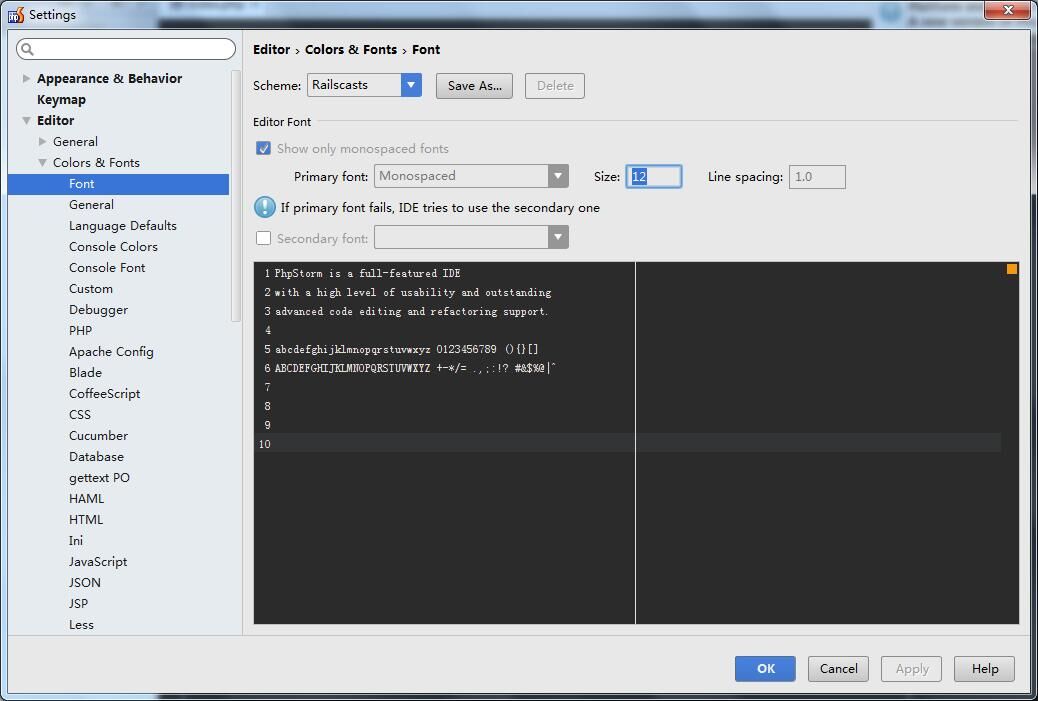
Task: Expand Appearance & Behavior section
Action: point(26,78)
